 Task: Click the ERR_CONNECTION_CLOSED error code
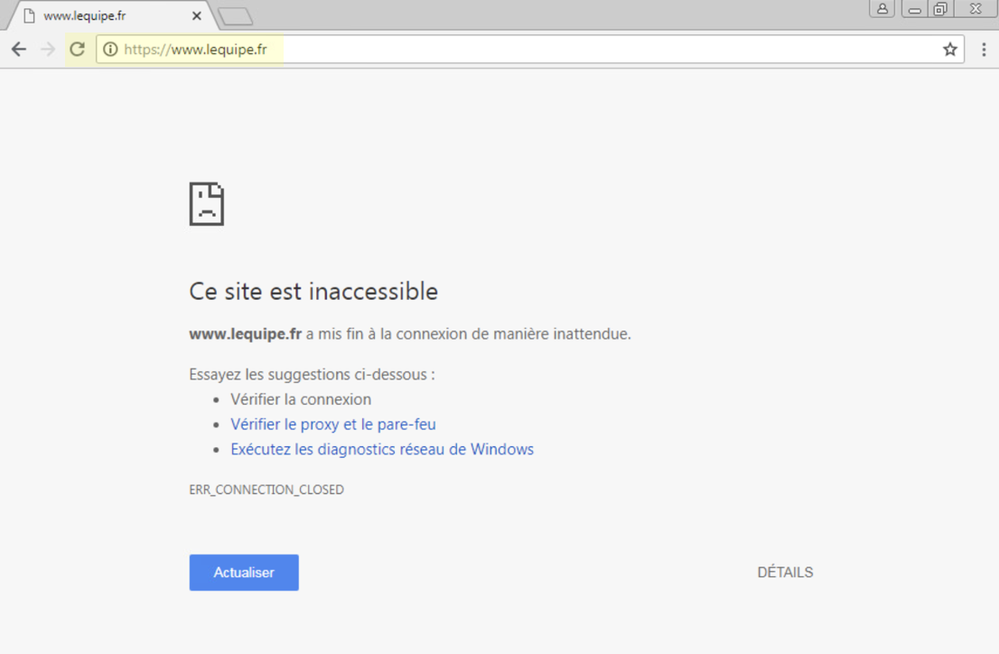tap(266, 490)
